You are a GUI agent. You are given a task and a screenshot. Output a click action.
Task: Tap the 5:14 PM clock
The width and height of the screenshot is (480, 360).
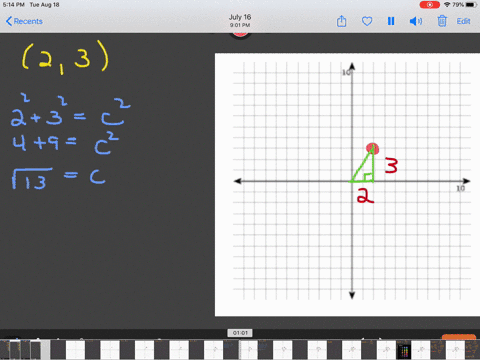click(14, 5)
